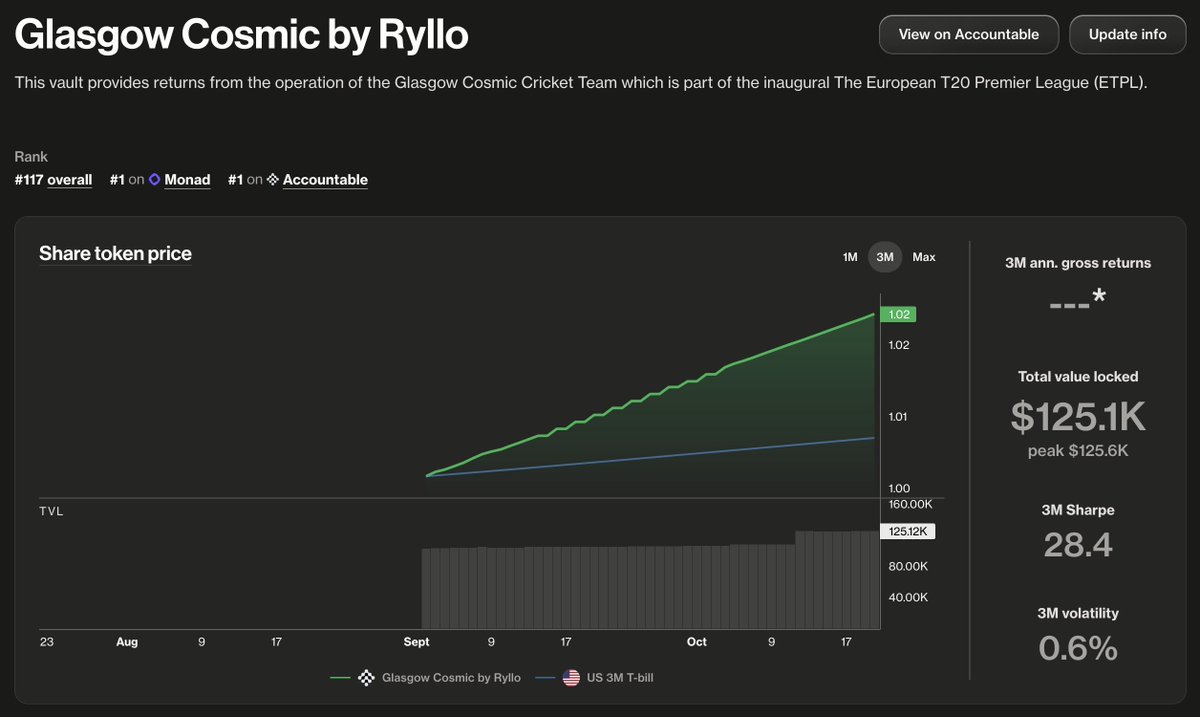Select the Max chart range
The width and height of the screenshot is (1200, 717).
pyautogui.click(x=924, y=257)
